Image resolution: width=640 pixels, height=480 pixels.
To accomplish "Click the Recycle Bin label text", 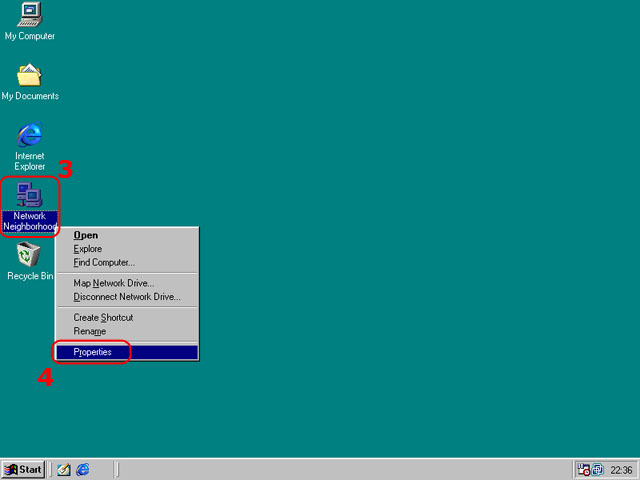I will coord(30,276).
